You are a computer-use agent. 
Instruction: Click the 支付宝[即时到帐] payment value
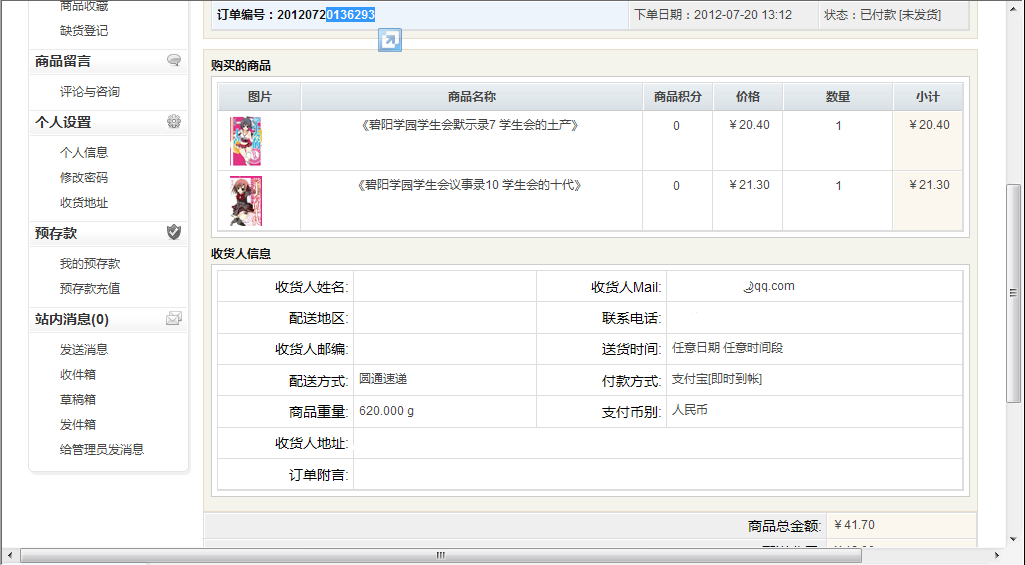[x=716, y=379]
